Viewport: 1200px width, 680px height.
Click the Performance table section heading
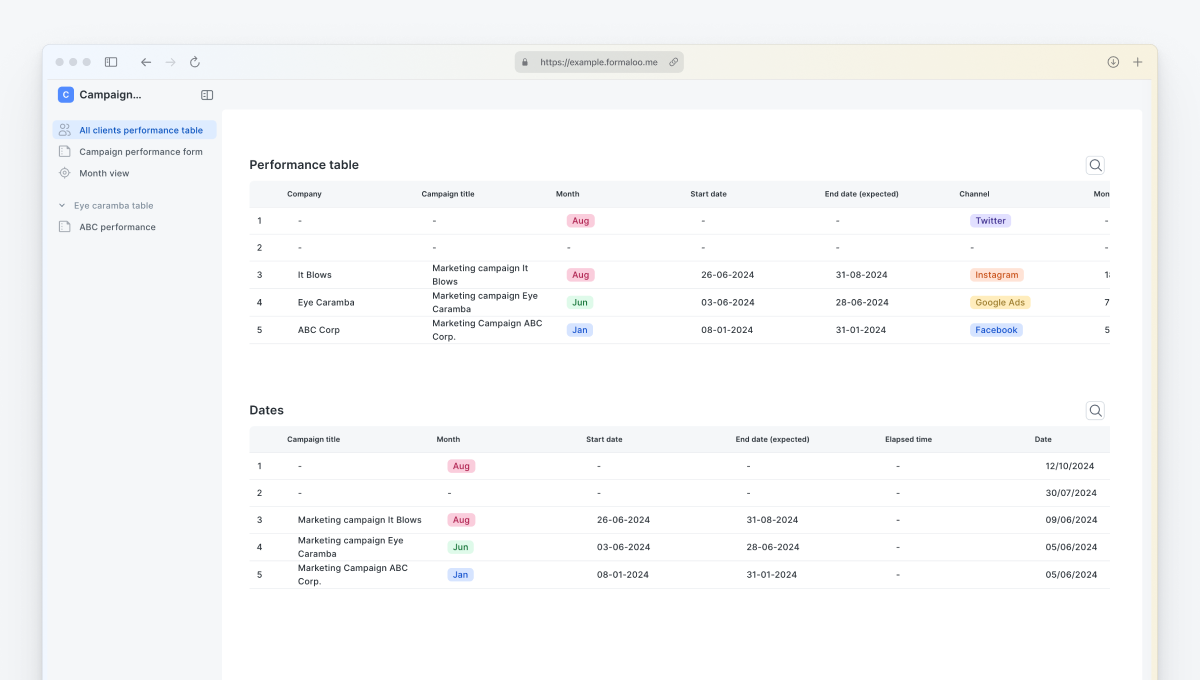coord(304,165)
